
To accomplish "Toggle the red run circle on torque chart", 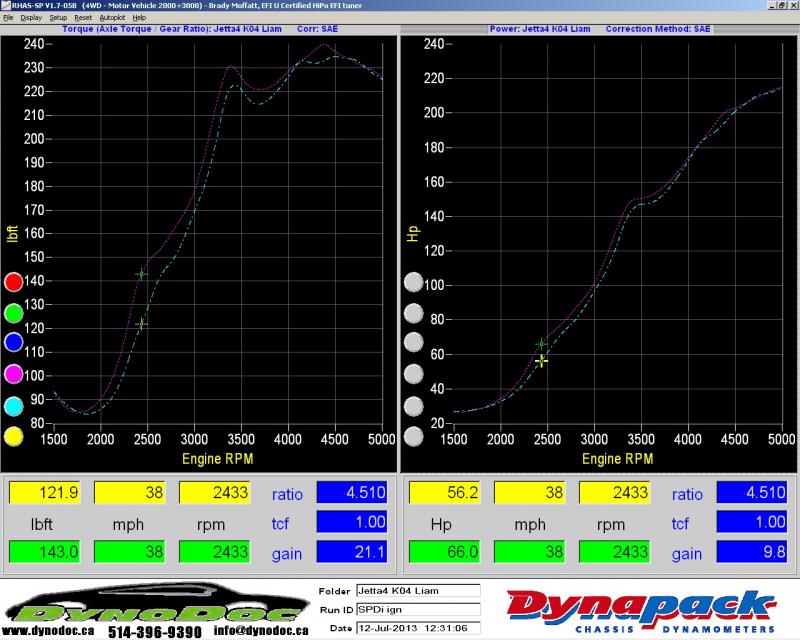I will pyautogui.click(x=14, y=283).
